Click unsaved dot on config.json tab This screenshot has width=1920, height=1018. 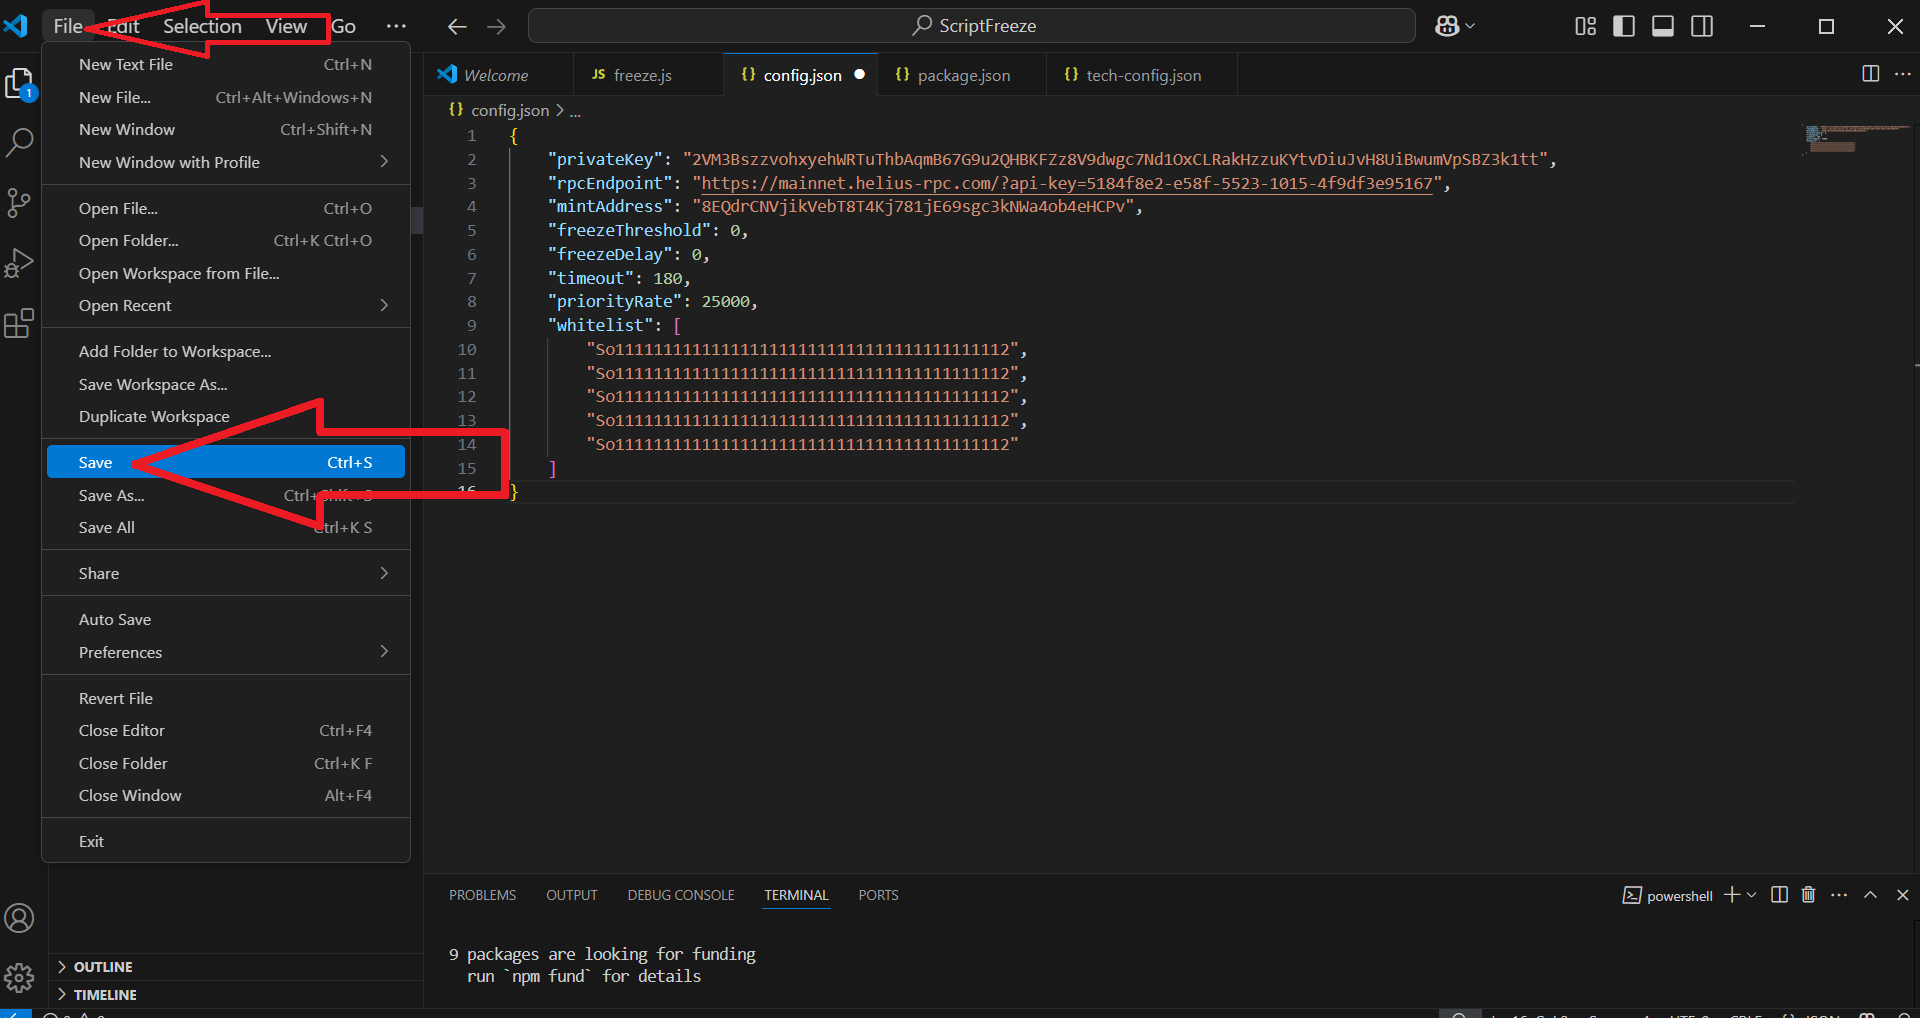point(859,74)
